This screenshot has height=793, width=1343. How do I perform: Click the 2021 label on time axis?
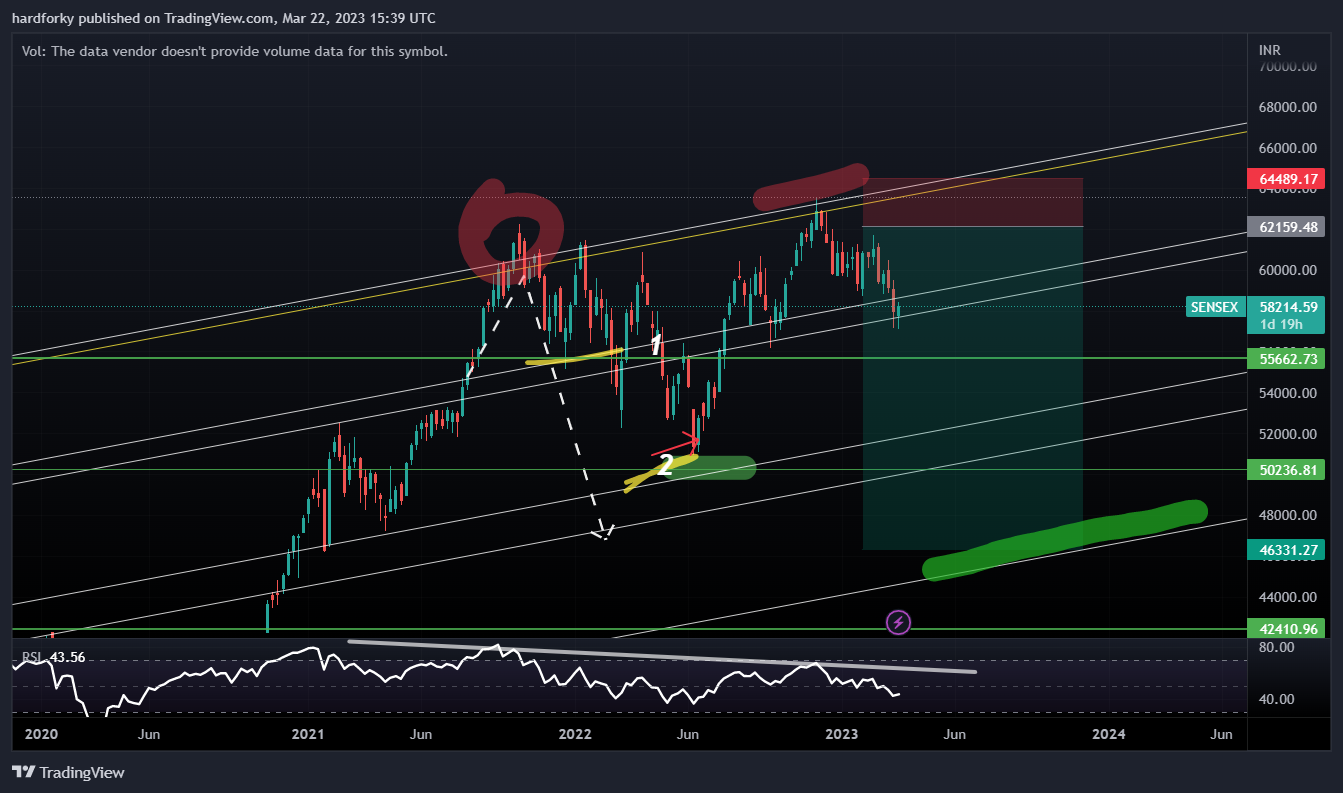point(308,734)
